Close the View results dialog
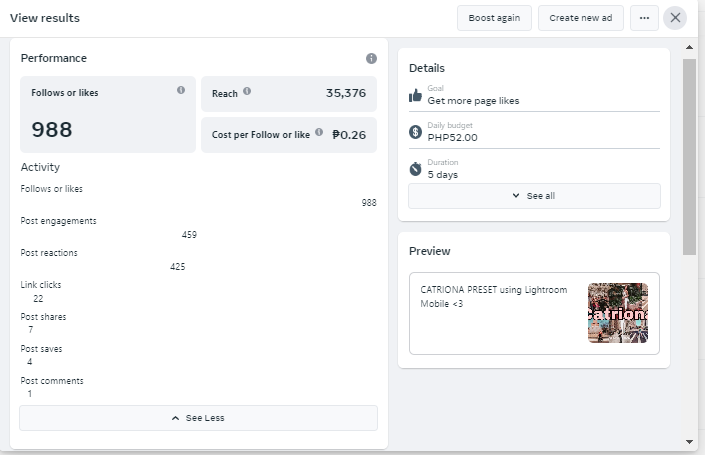Image resolution: width=705 pixels, height=455 pixels. coord(676,18)
